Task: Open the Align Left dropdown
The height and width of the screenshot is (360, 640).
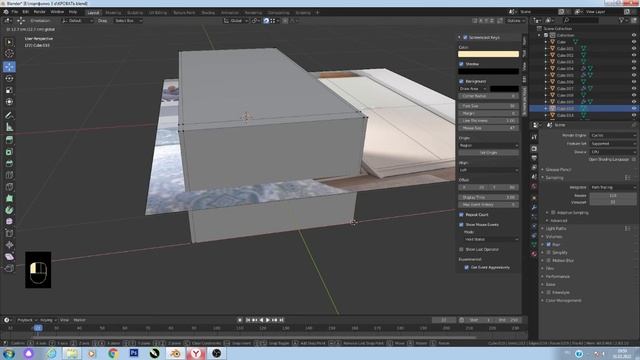Action: pos(489,170)
